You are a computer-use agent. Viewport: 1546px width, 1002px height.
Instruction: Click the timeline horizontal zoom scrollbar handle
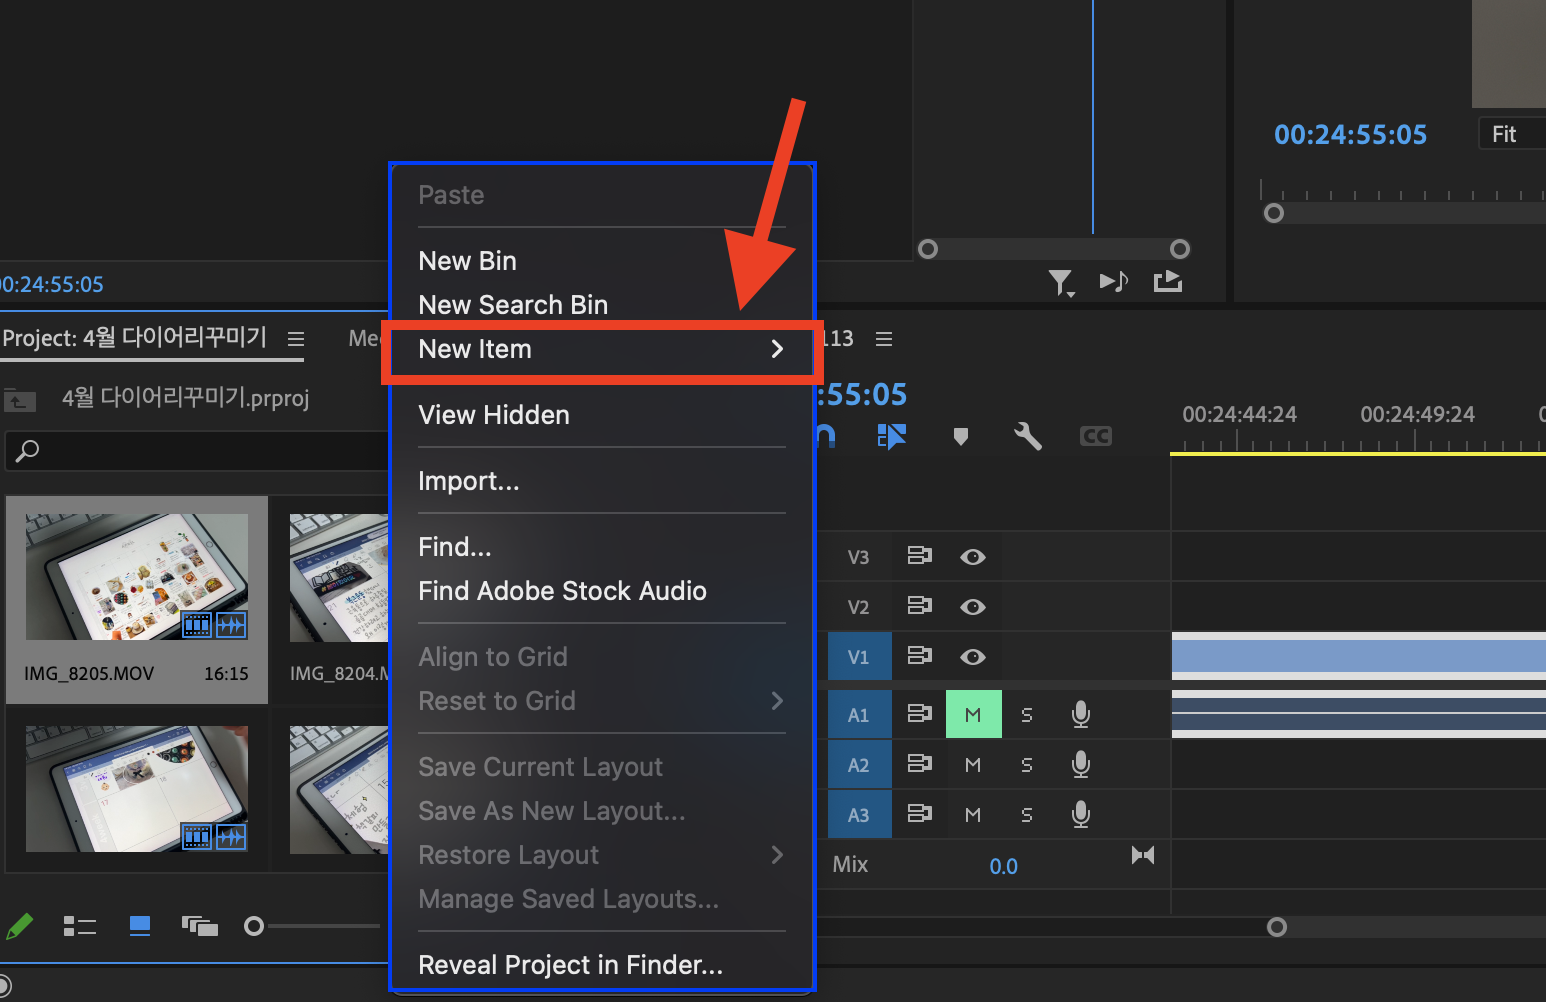(1277, 927)
